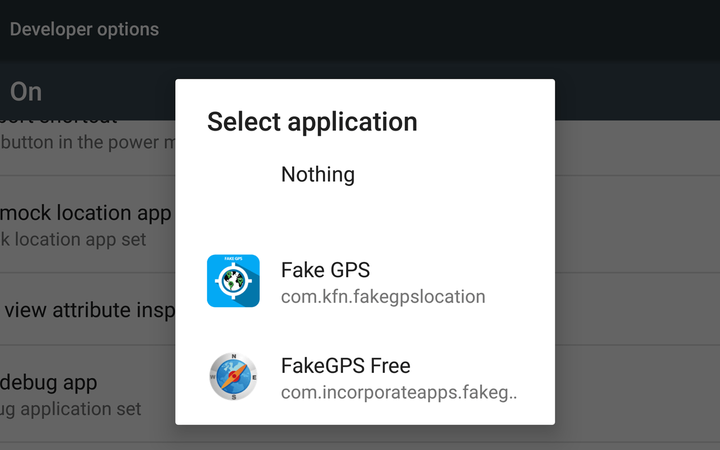Click the Select application dialog title

(x=312, y=122)
